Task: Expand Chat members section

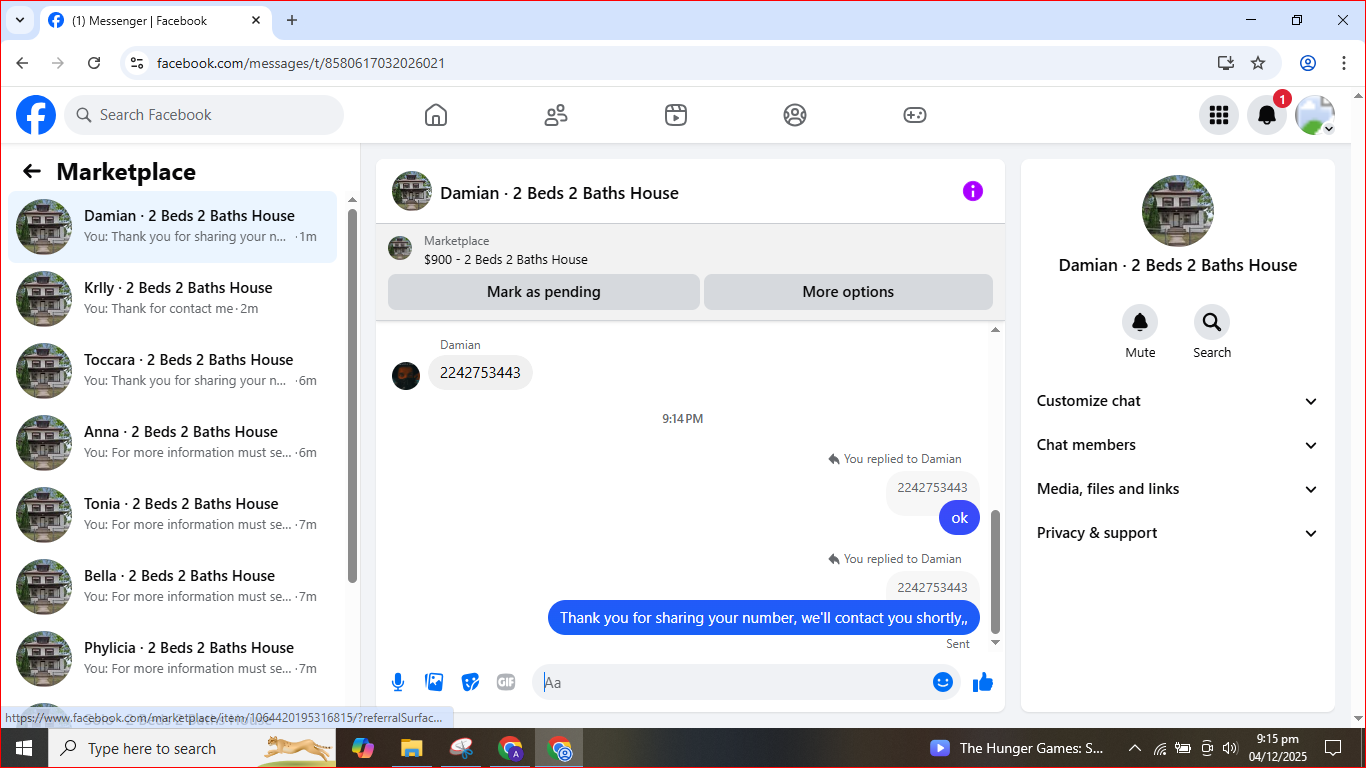Action: point(1178,445)
